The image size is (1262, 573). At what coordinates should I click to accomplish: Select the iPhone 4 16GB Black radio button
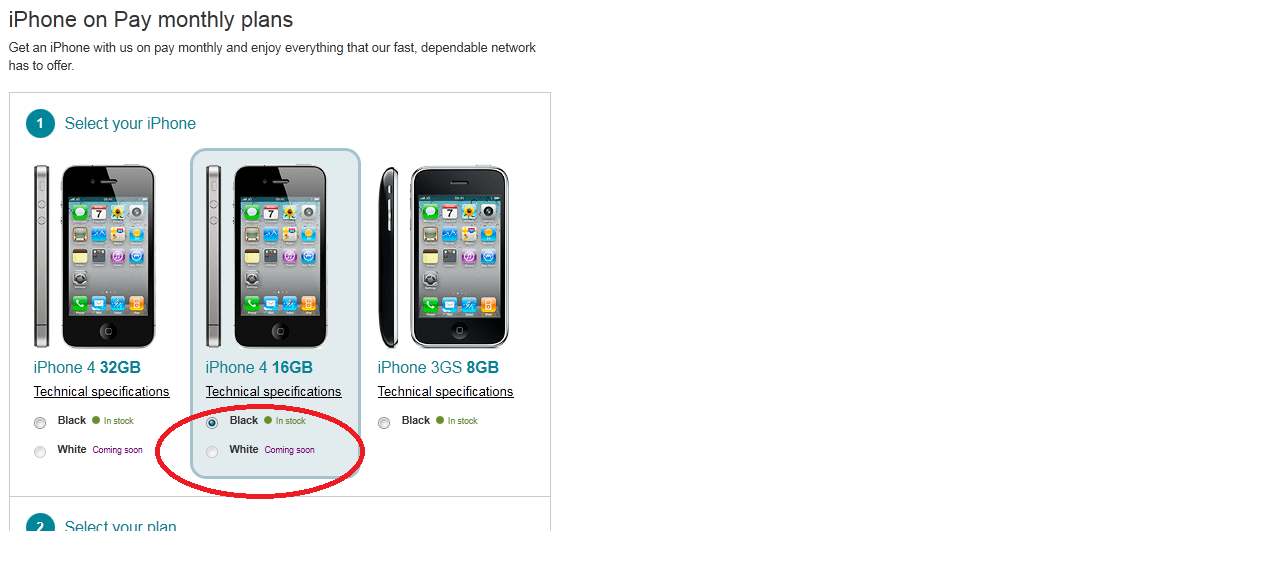coord(212,423)
